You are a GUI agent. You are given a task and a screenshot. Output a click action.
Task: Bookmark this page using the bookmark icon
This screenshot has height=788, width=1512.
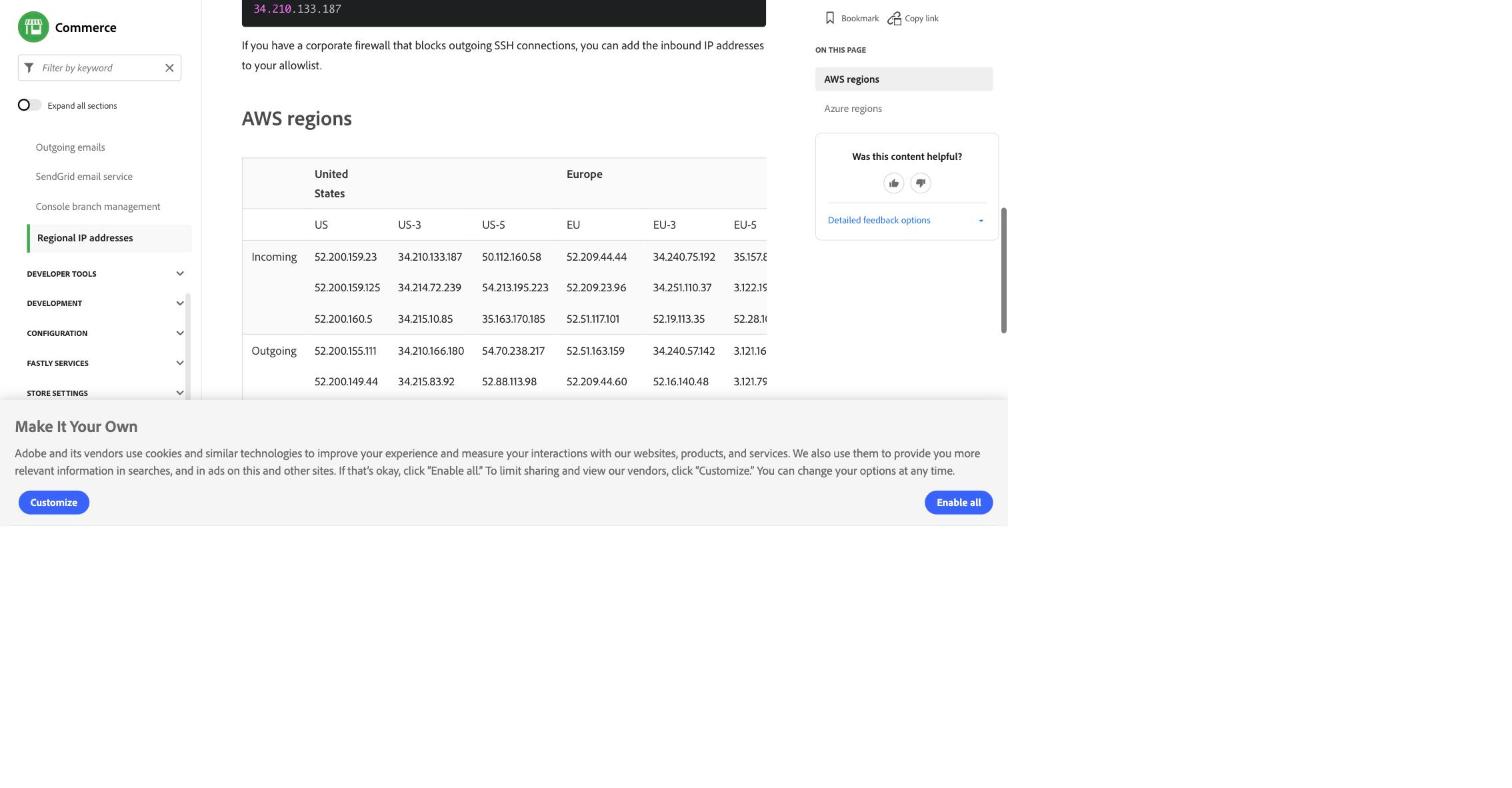(830, 18)
